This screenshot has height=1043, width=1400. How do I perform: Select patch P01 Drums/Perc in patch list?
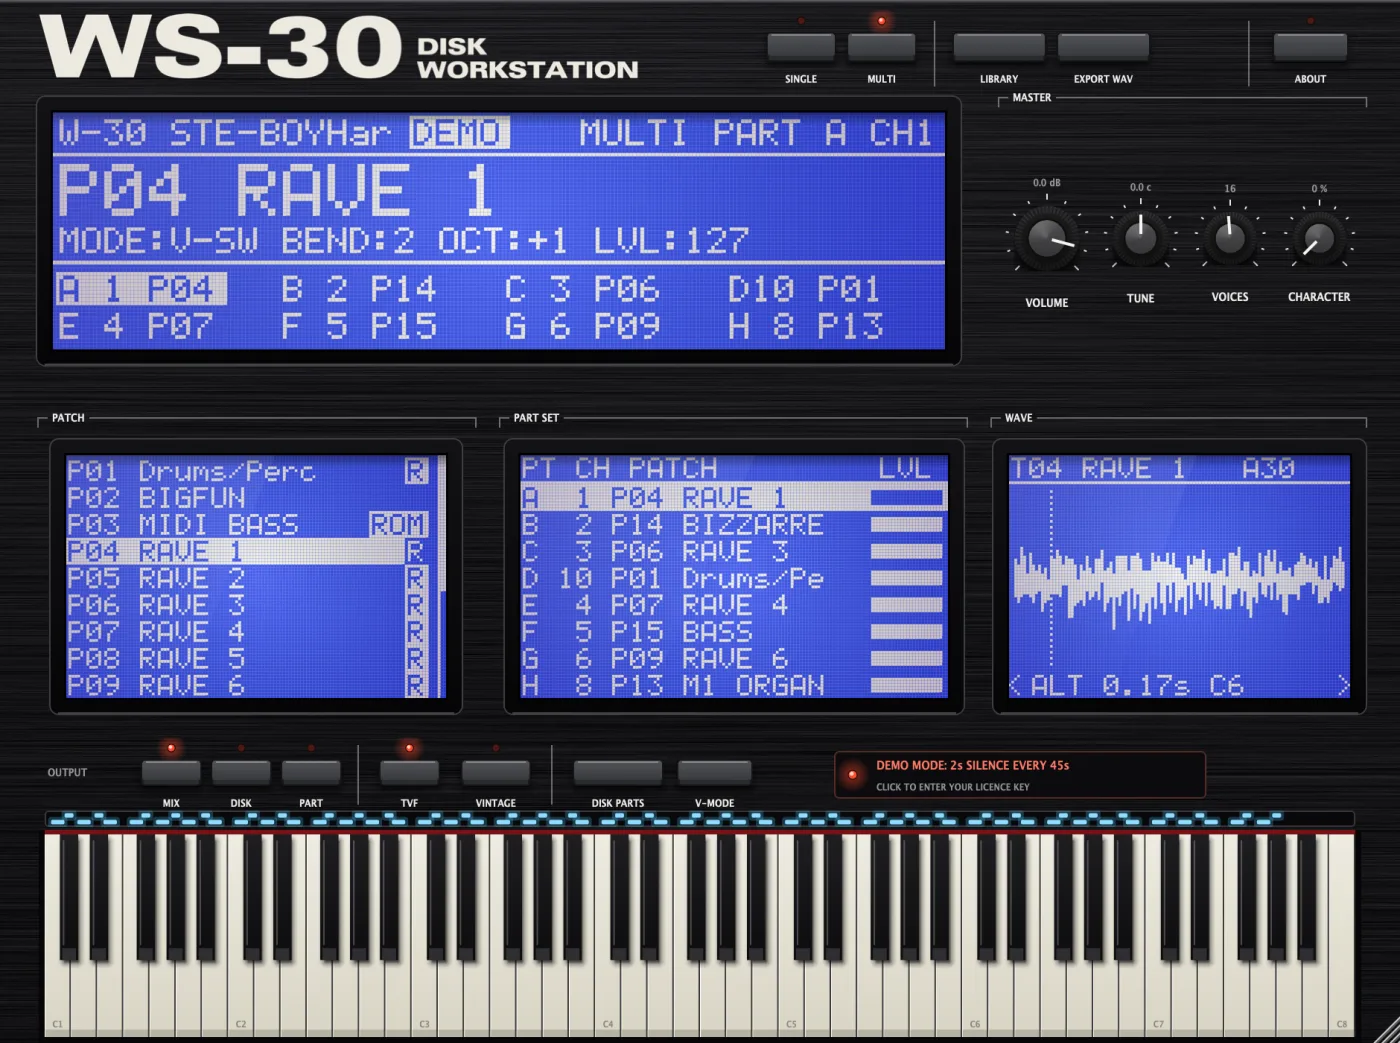(x=247, y=471)
